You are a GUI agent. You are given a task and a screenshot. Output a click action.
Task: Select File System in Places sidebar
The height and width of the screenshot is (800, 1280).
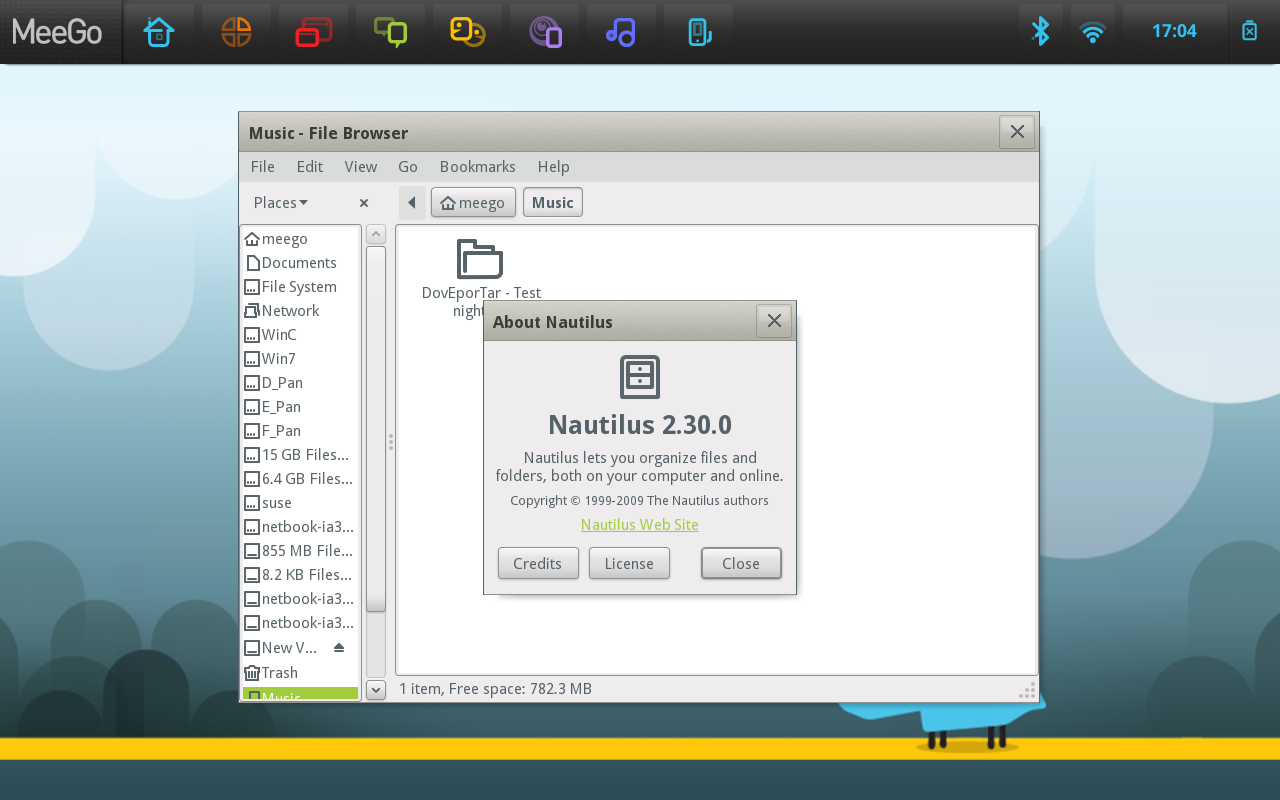coord(300,287)
